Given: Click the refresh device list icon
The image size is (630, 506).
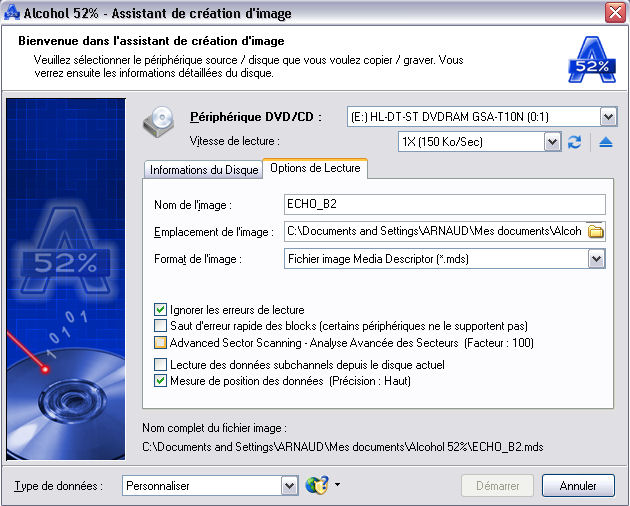Looking at the screenshot, I should 575,142.
